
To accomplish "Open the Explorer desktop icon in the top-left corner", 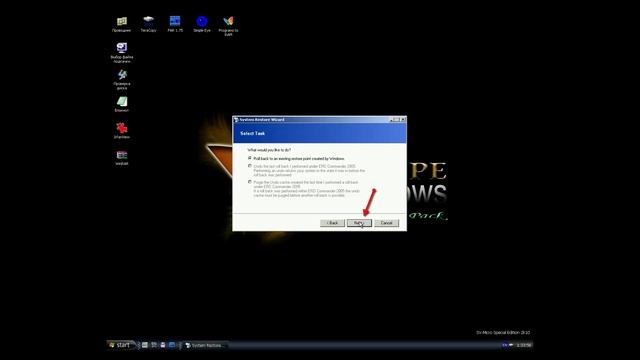I will click(122, 24).
